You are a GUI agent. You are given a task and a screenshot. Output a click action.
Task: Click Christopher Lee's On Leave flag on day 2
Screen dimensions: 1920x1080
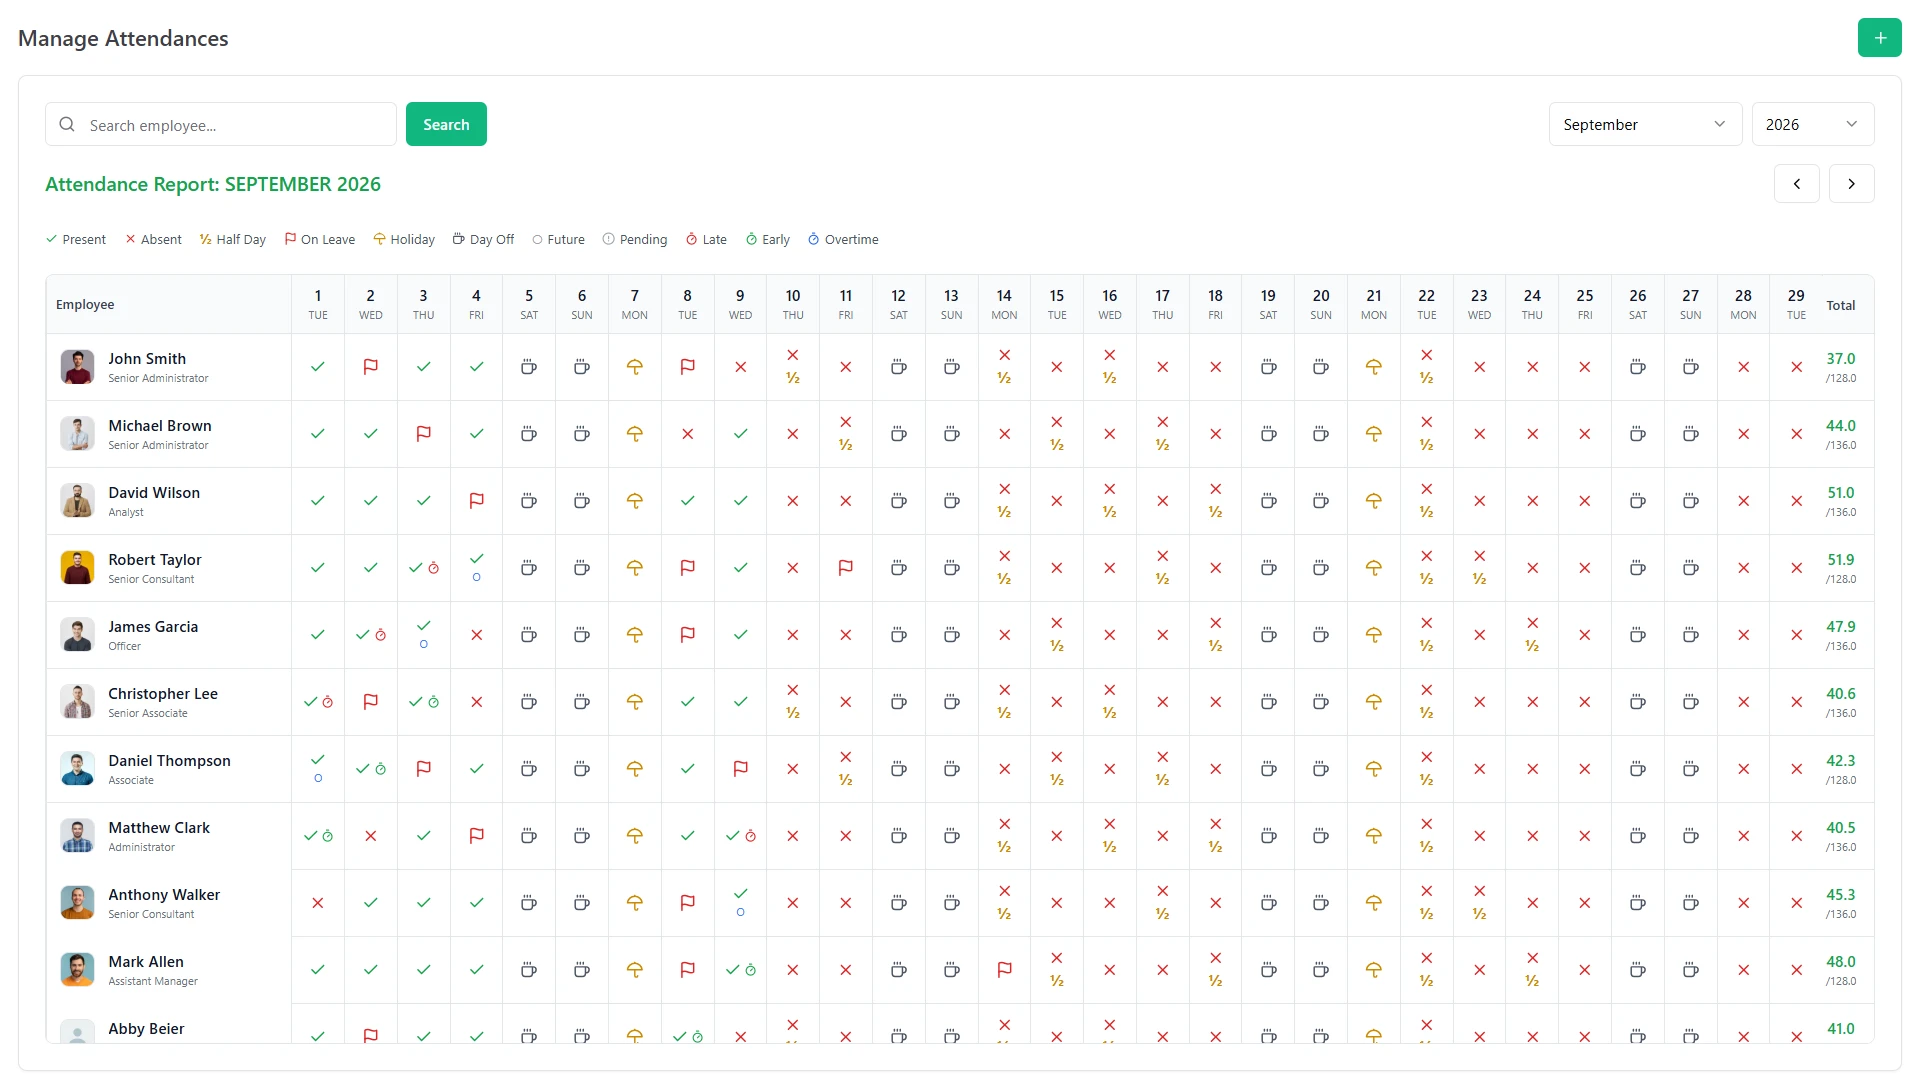[371, 702]
